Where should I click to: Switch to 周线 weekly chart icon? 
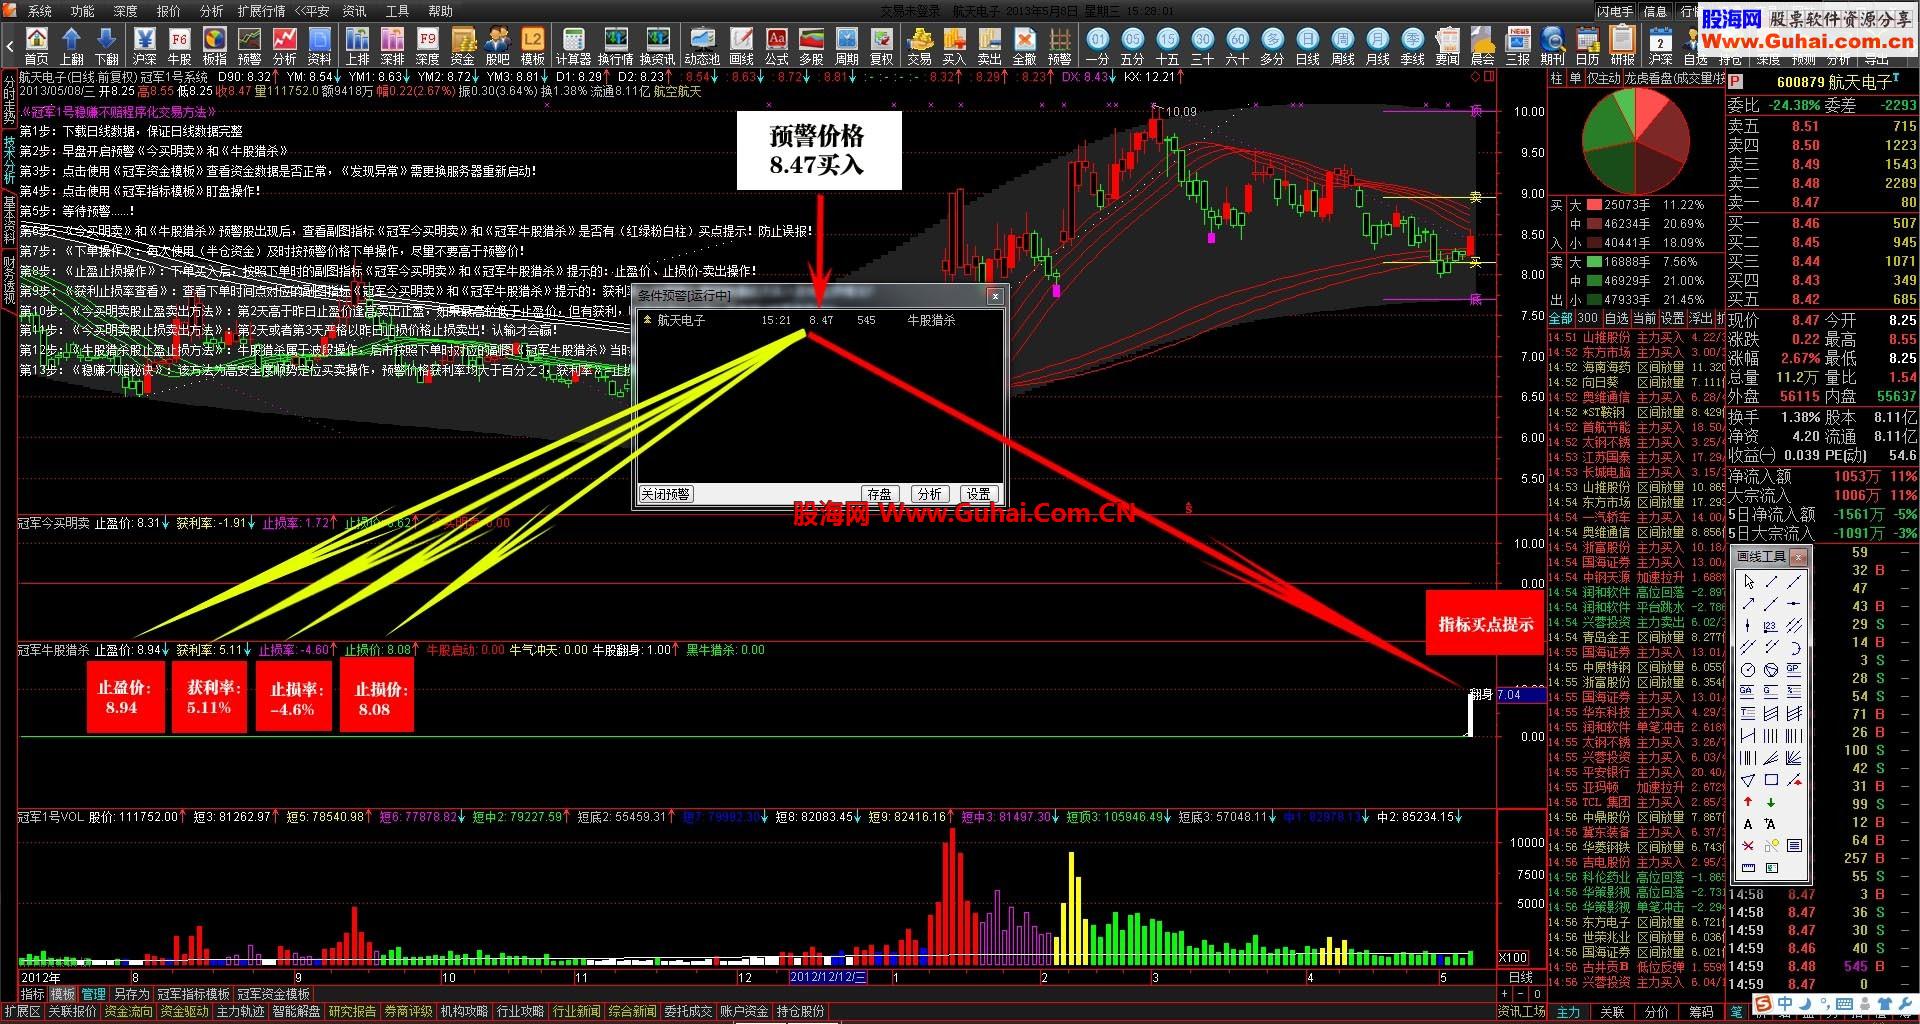1343,45
